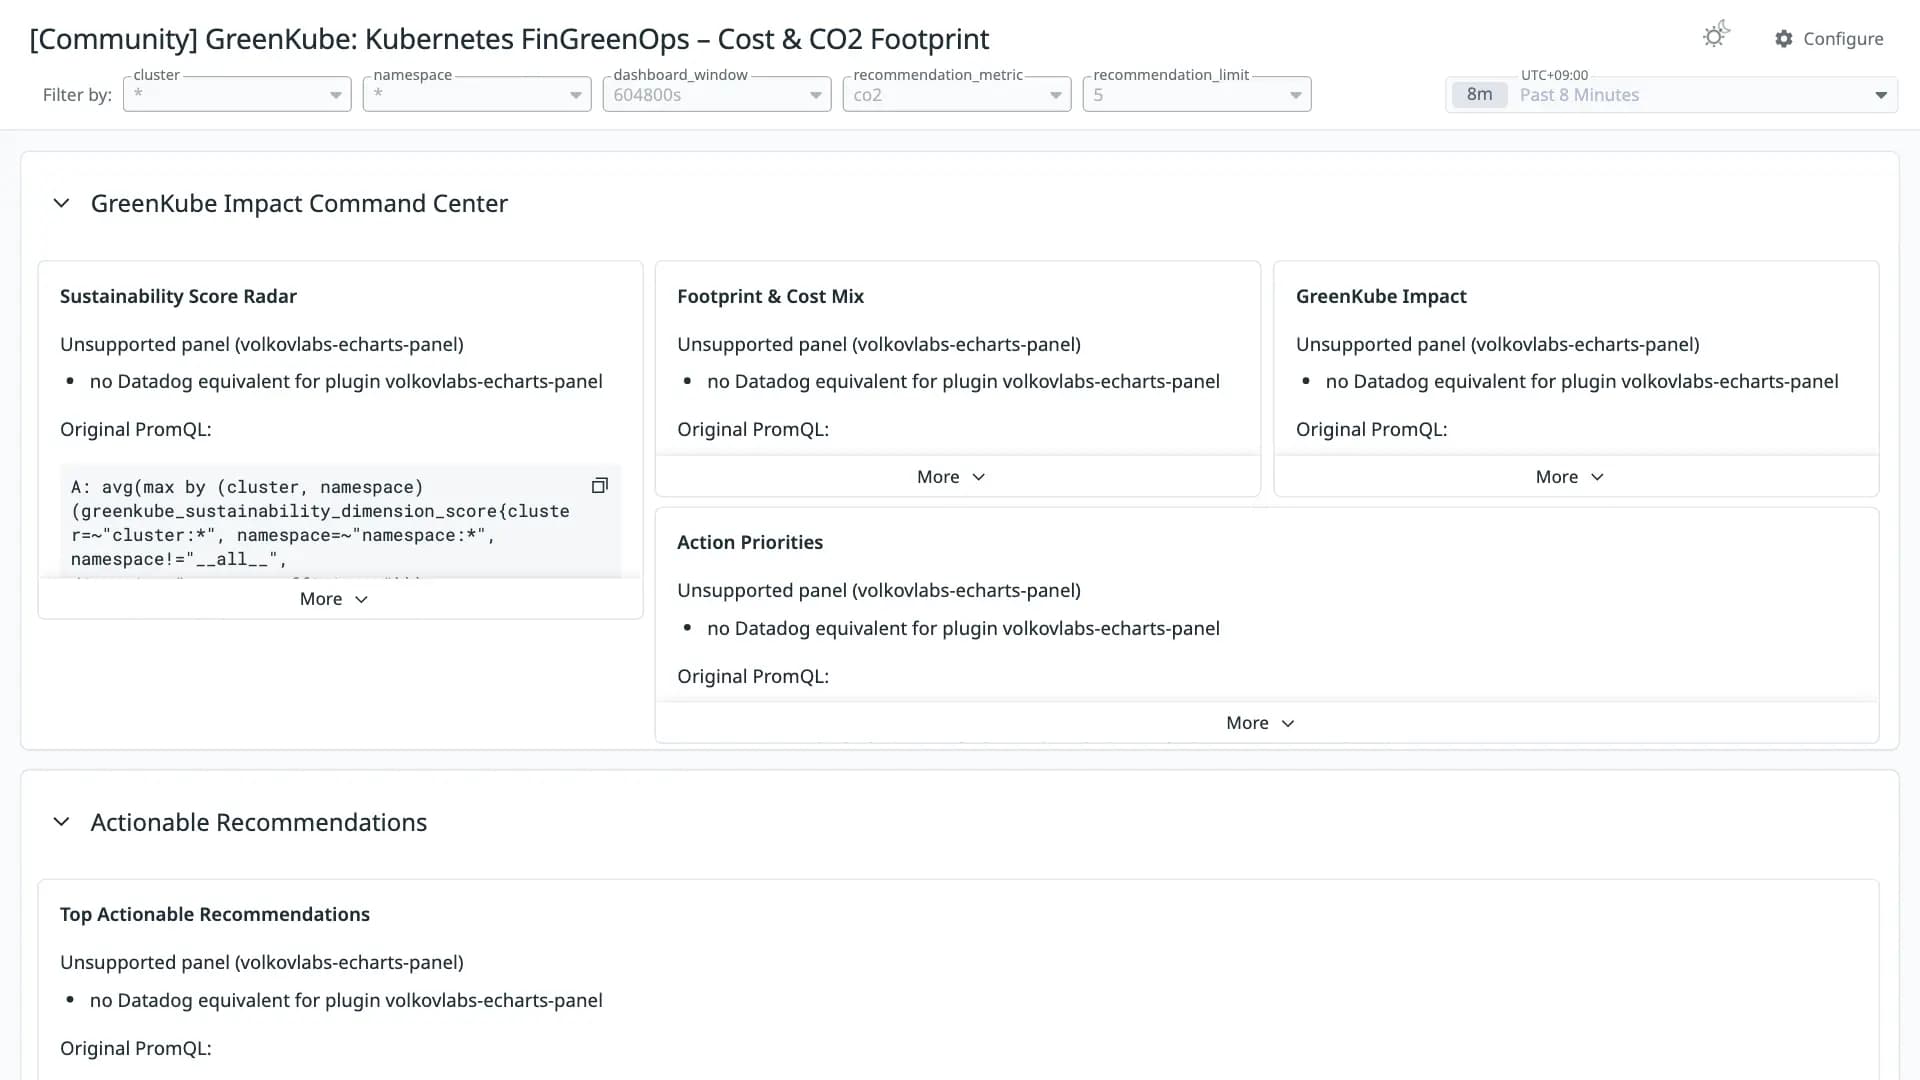The height and width of the screenshot is (1080, 1920).
Task: Collapse the GreenKube Impact Command Center section
Action: (x=61, y=203)
